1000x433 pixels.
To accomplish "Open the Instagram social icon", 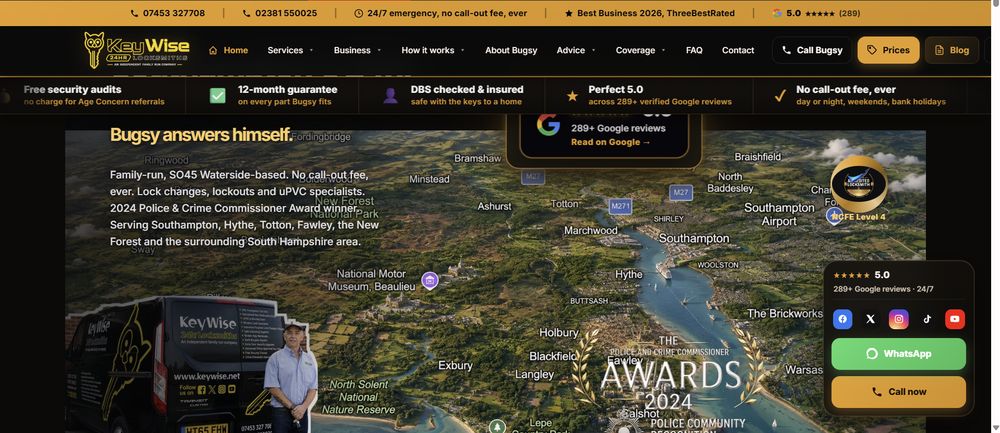I will point(899,319).
